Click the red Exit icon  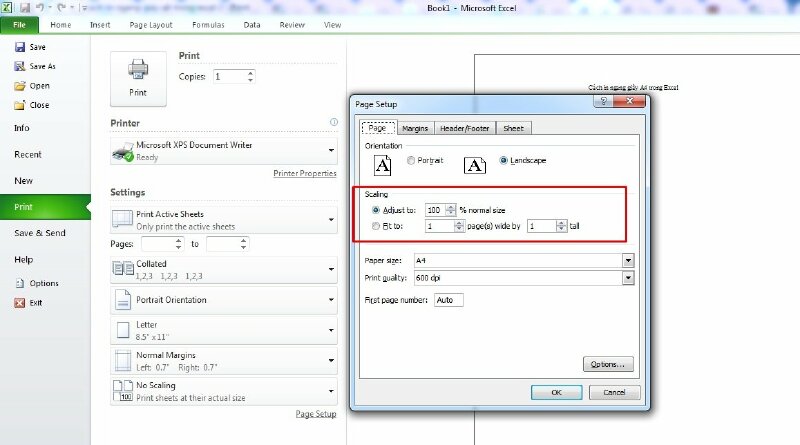point(19,303)
